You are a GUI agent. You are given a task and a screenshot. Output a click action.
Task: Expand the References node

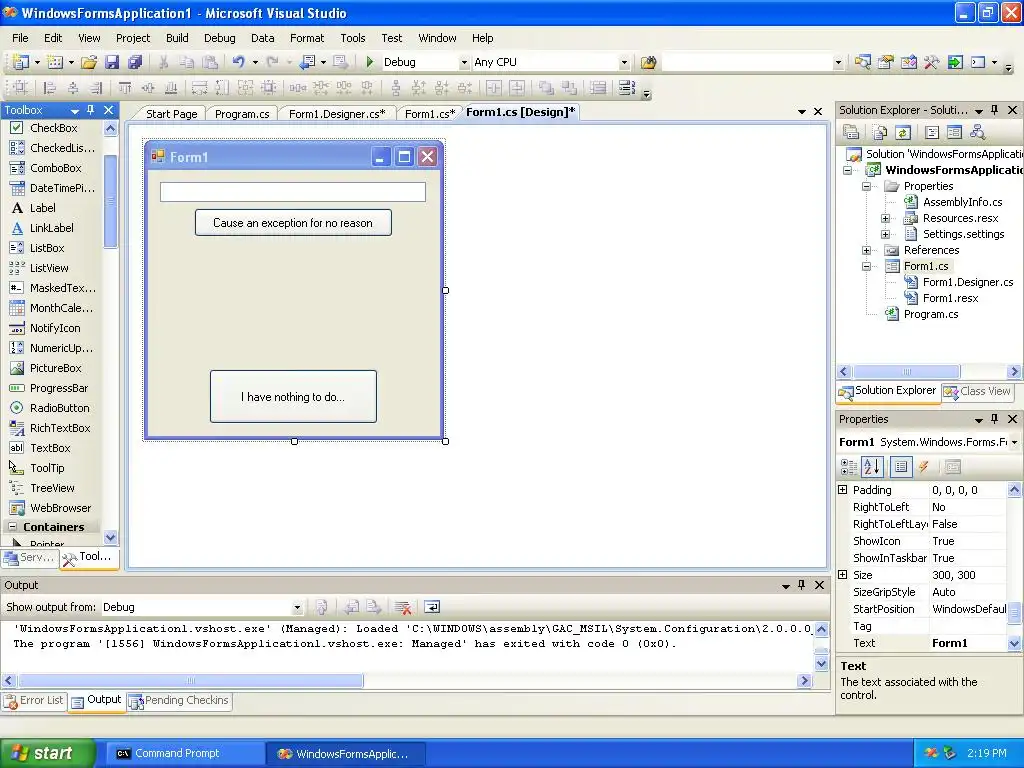pyautogui.click(x=867, y=250)
